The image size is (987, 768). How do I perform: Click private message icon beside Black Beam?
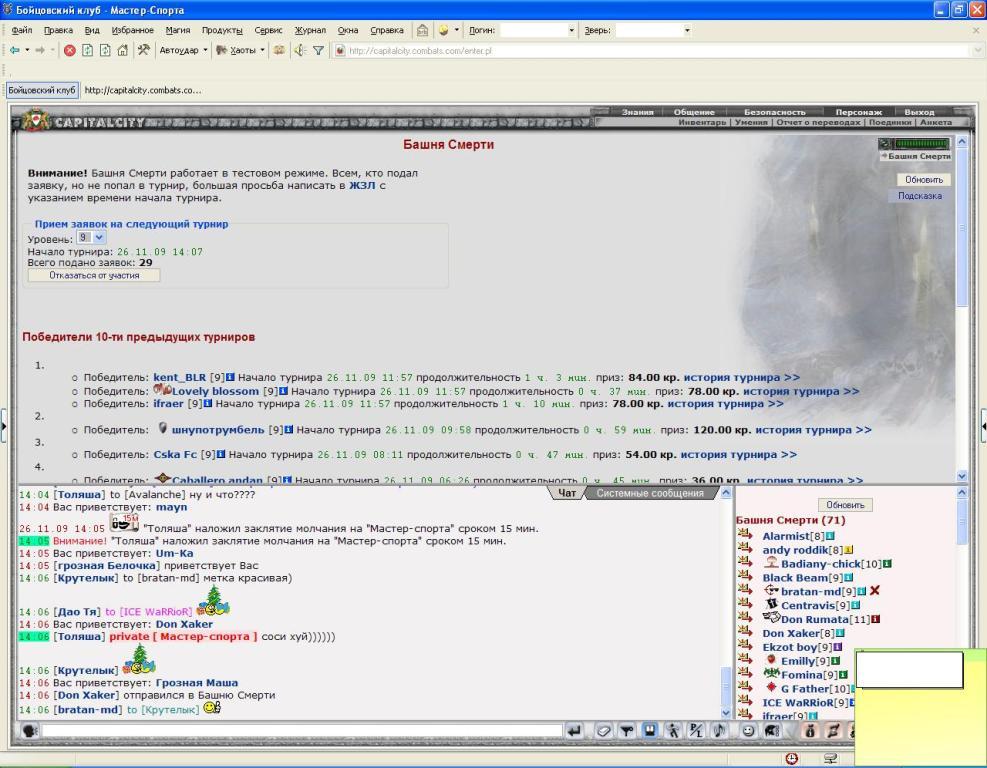point(745,575)
